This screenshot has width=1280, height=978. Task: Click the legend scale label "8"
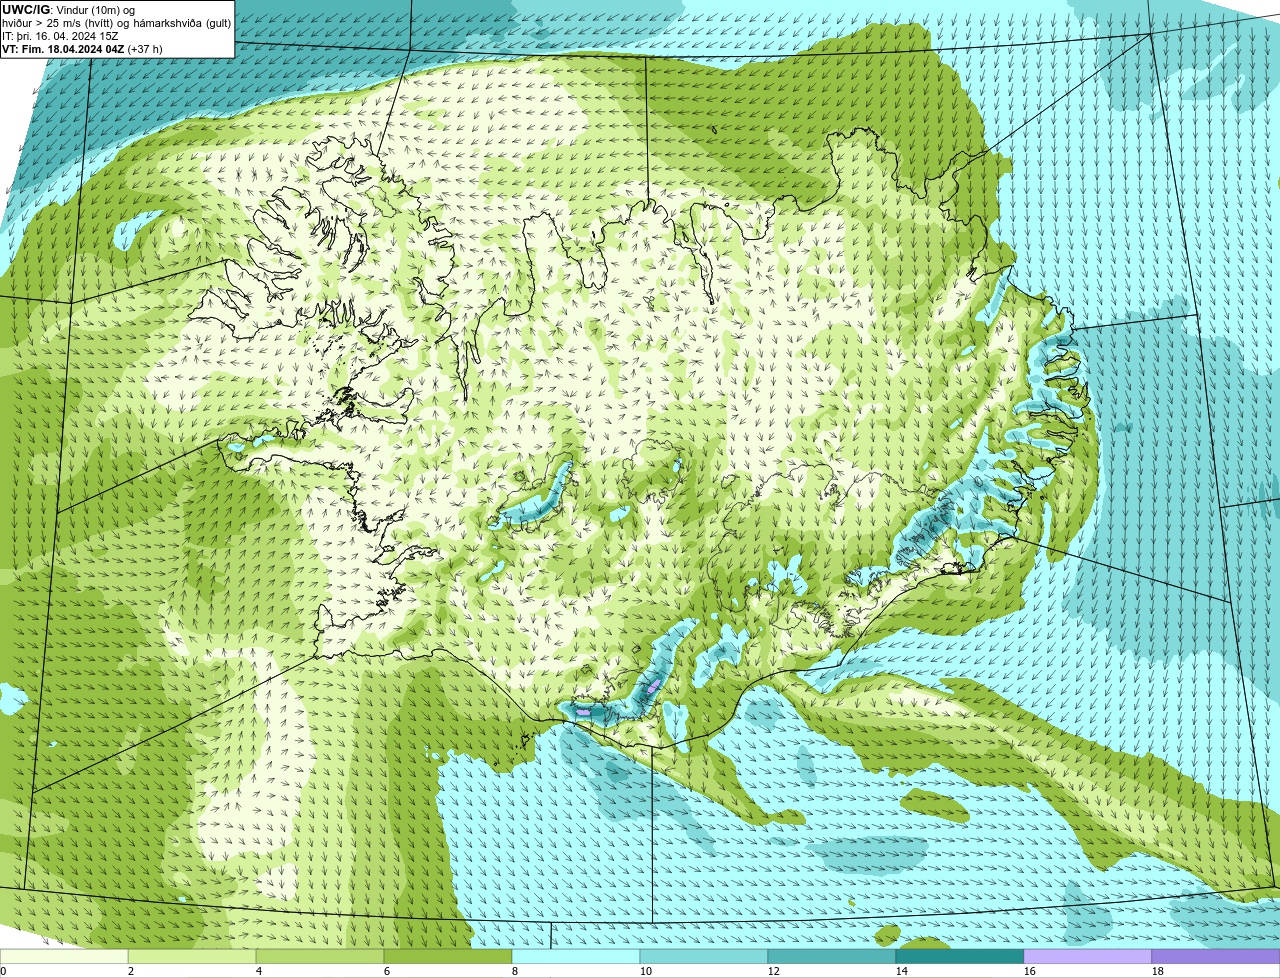tap(515, 971)
